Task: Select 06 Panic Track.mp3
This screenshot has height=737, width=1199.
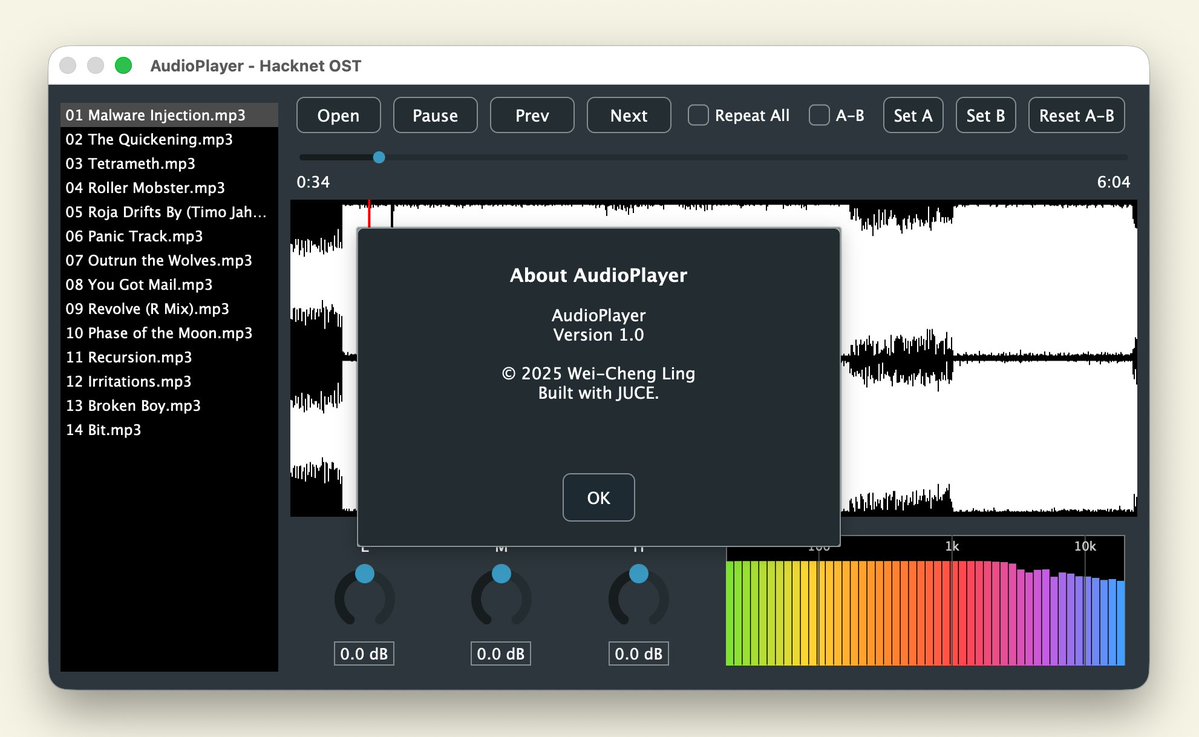Action: coord(169,236)
